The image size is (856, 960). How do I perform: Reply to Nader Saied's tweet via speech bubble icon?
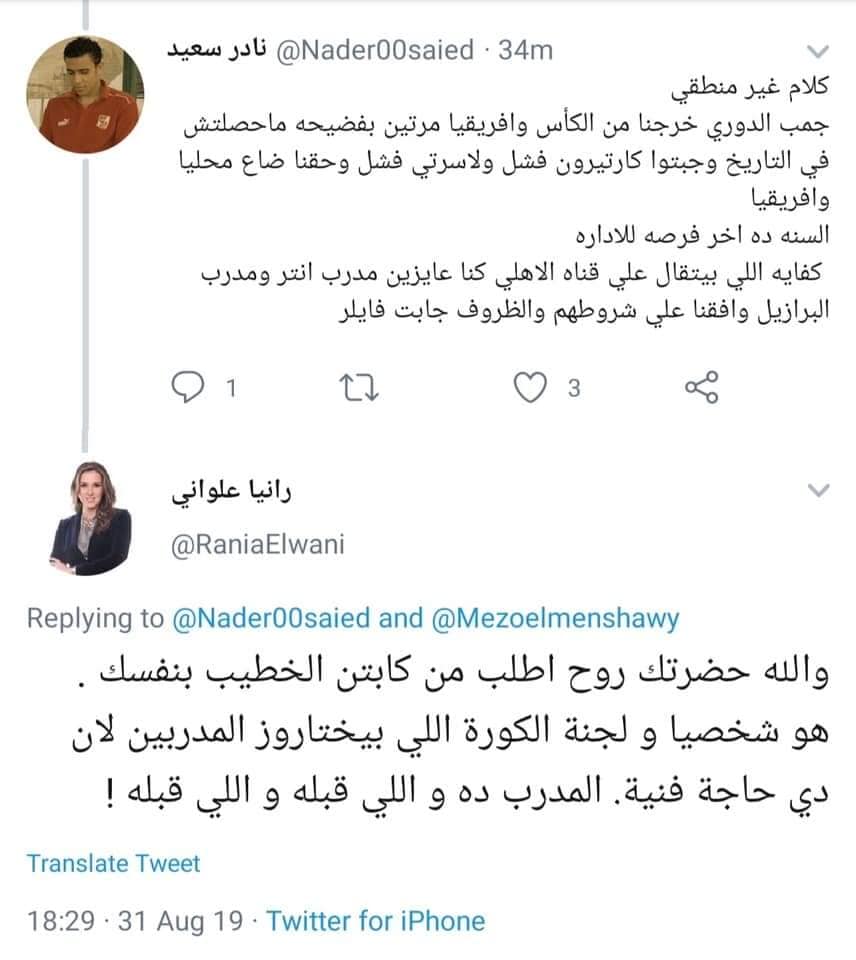(x=187, y=387)
